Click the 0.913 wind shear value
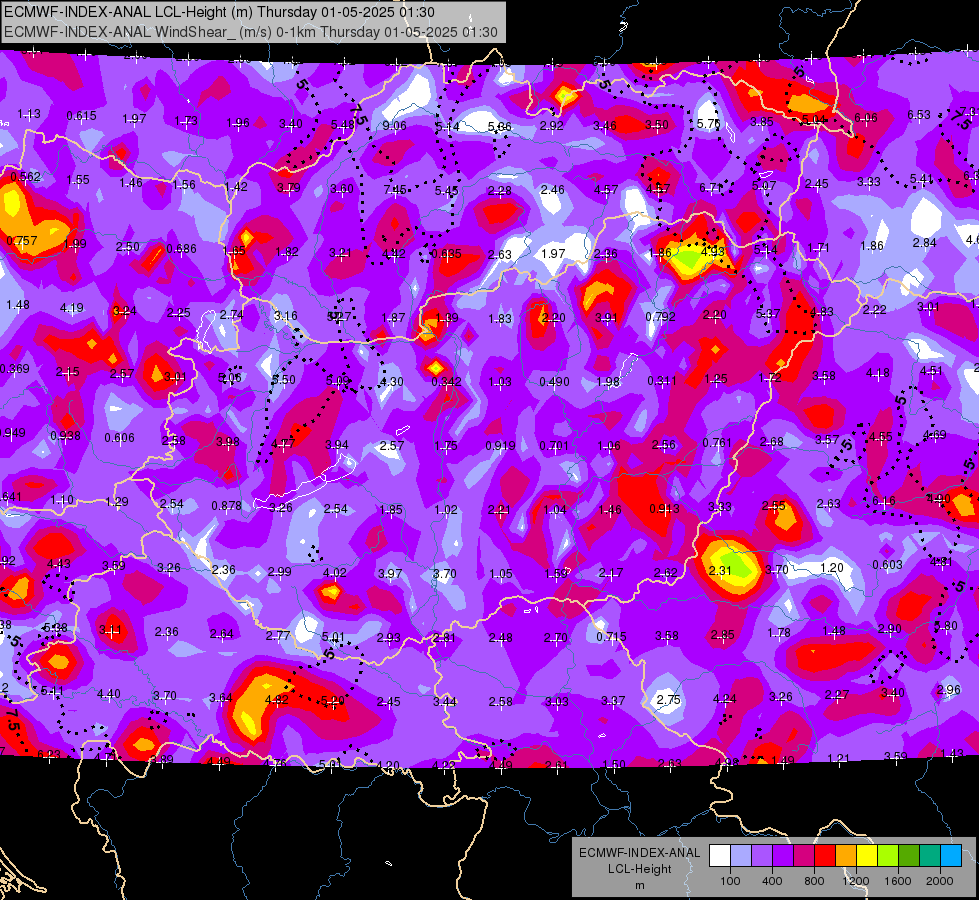The image size is (979, 900). [x=664, y=508]
